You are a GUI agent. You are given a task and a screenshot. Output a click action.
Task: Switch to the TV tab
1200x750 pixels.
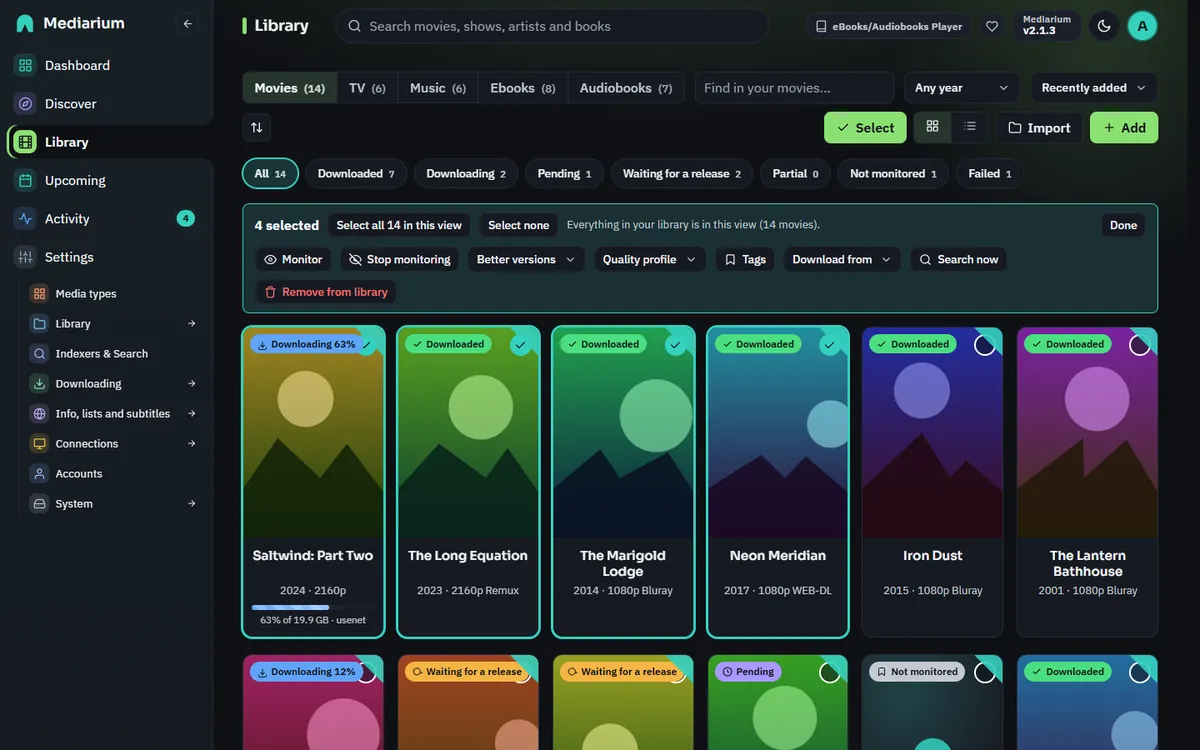(x=367, y=88)
